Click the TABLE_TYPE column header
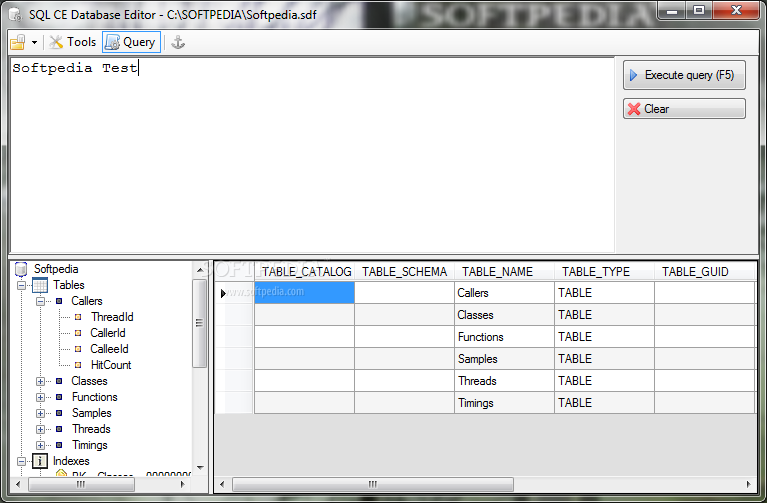Screen dimensions: 767x503 604,272
